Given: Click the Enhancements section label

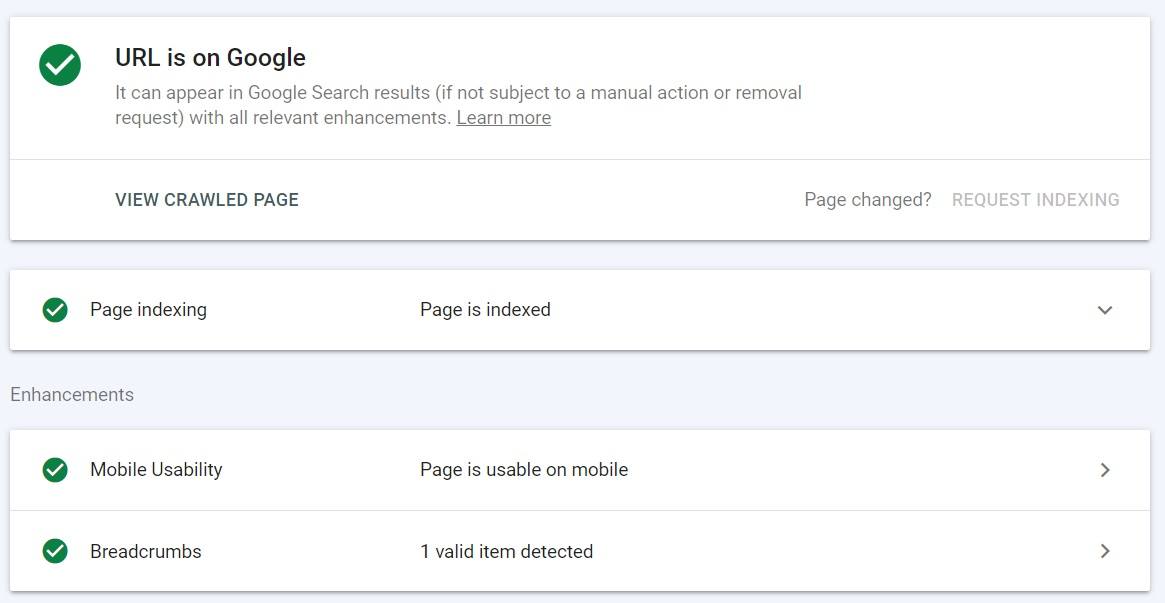Looking at the screenshot, I should (x=71, y=394).
